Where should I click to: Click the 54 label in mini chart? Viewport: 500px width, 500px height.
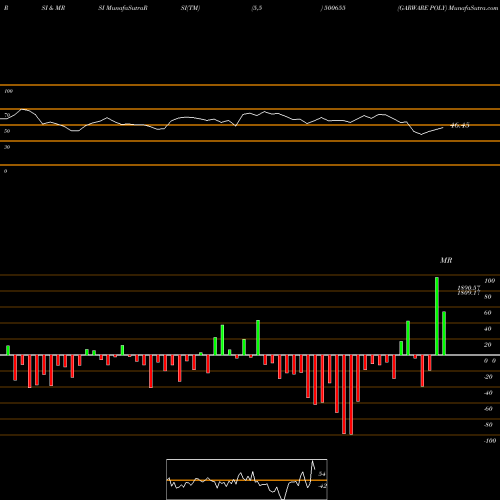point(322,474)
